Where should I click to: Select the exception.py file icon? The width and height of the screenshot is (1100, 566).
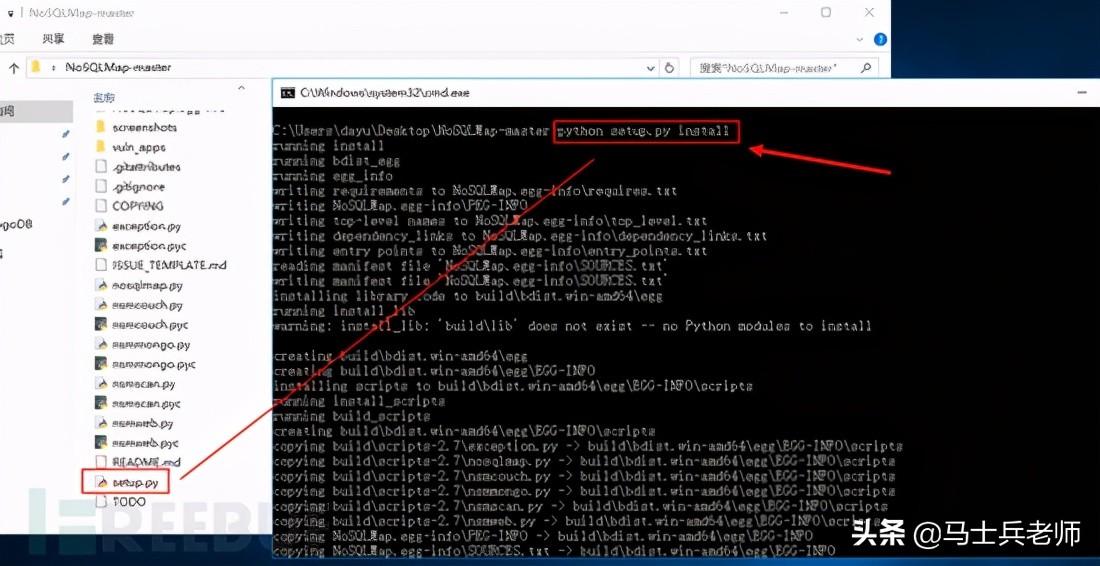(100, 227)
